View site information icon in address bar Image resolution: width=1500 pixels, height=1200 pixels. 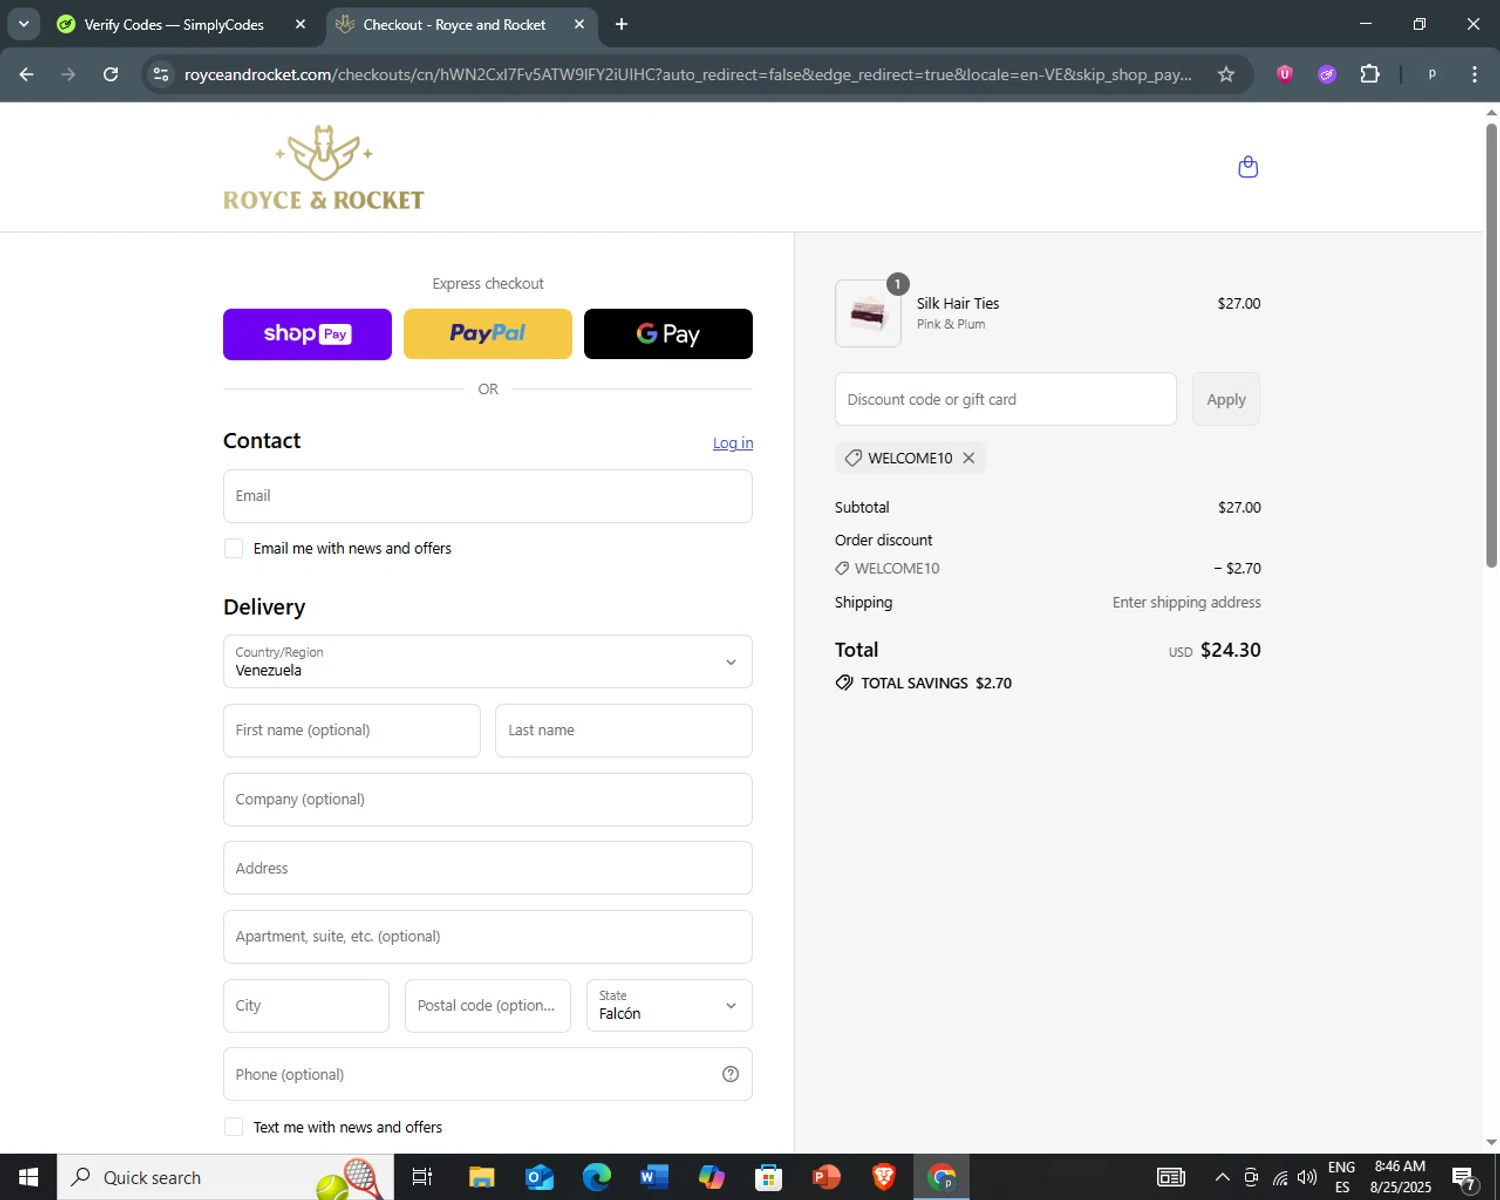161,74
